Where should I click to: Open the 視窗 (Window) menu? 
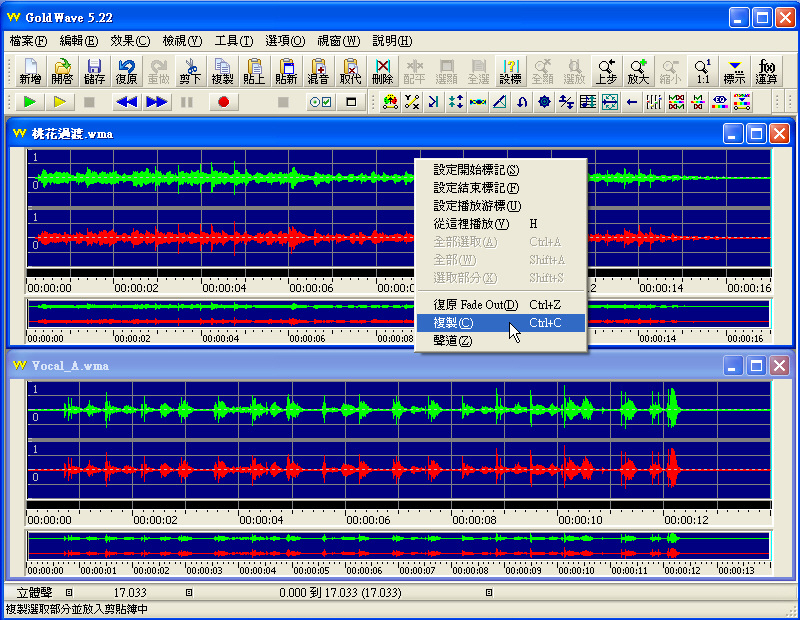[x=338, y=41]
